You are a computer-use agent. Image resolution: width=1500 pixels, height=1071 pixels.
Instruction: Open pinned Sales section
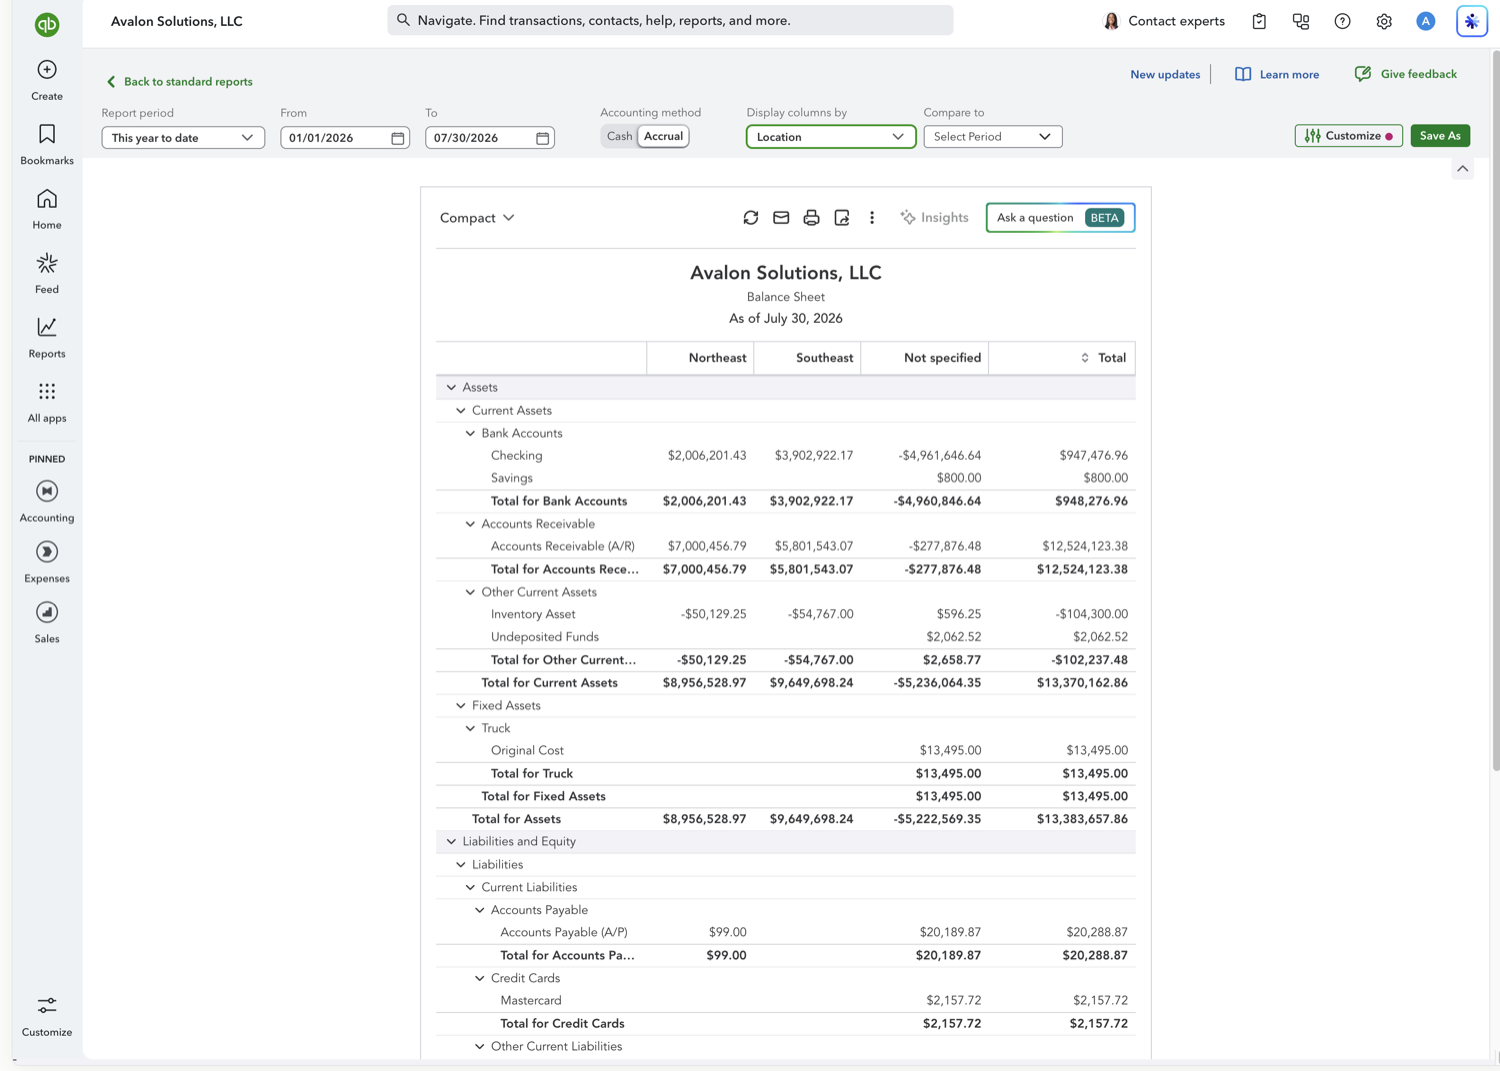[x=47, y=622]
